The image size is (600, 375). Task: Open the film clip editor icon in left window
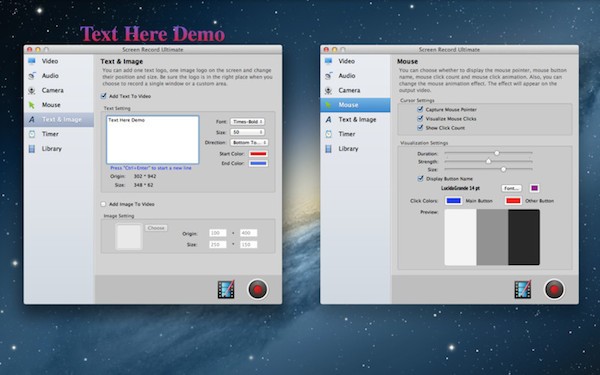tap(226, 289)
